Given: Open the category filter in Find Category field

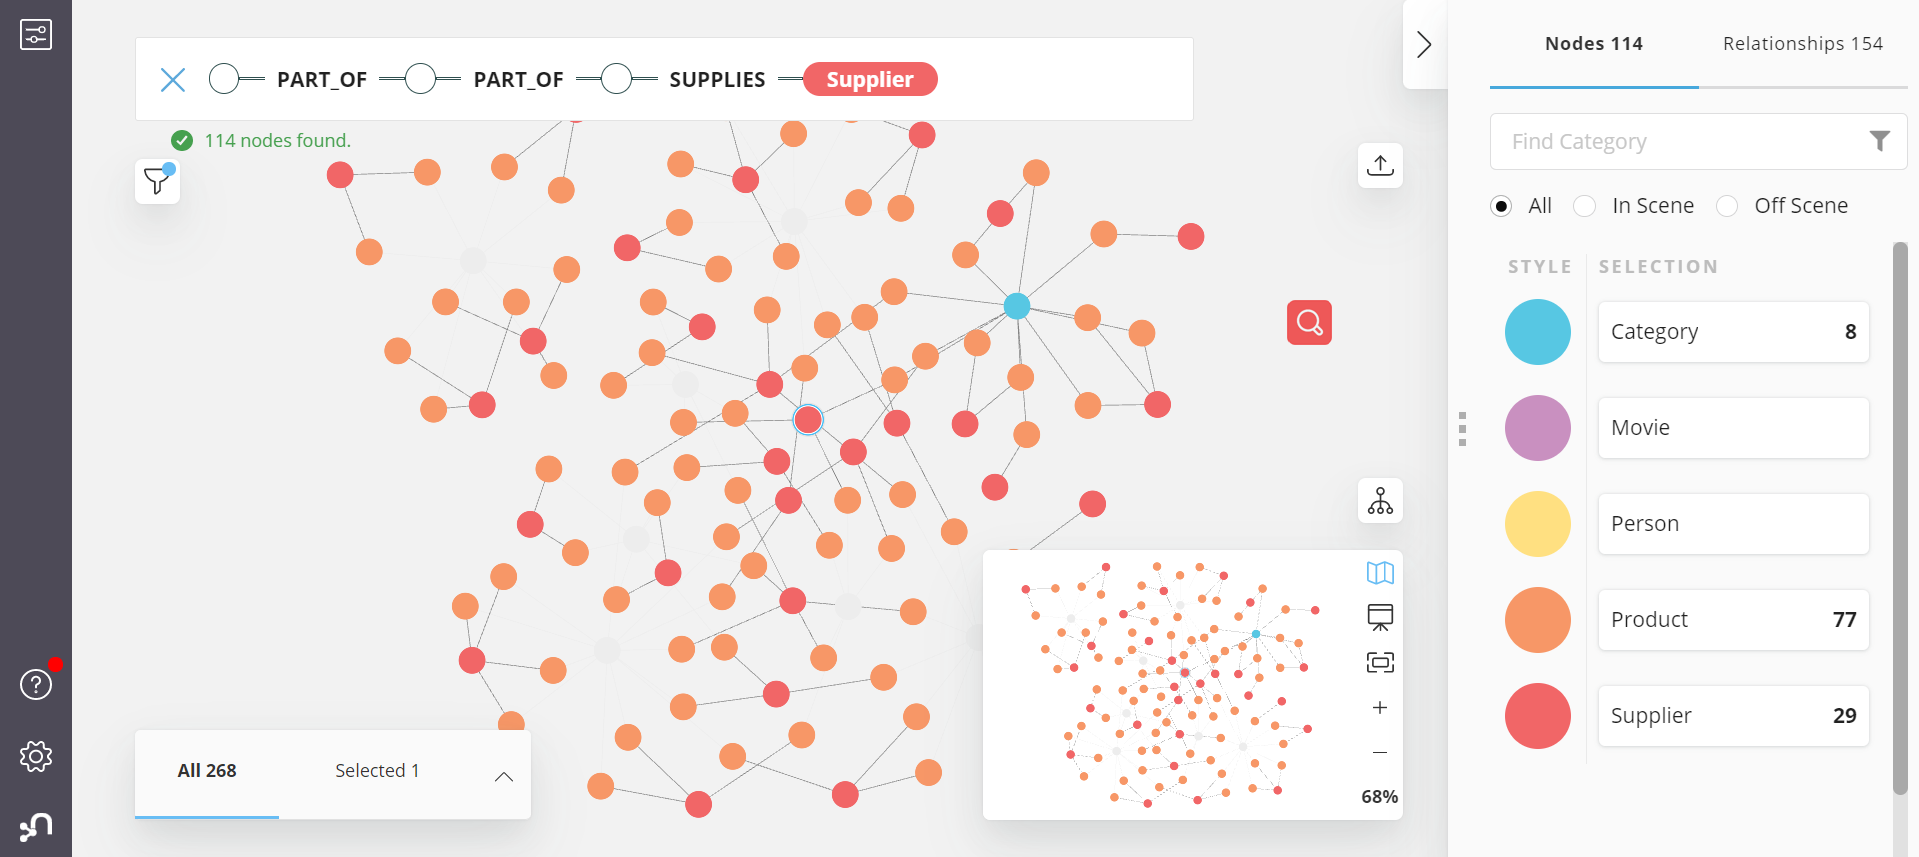Looking at the screenshot, I should [x=1881, y=140].
